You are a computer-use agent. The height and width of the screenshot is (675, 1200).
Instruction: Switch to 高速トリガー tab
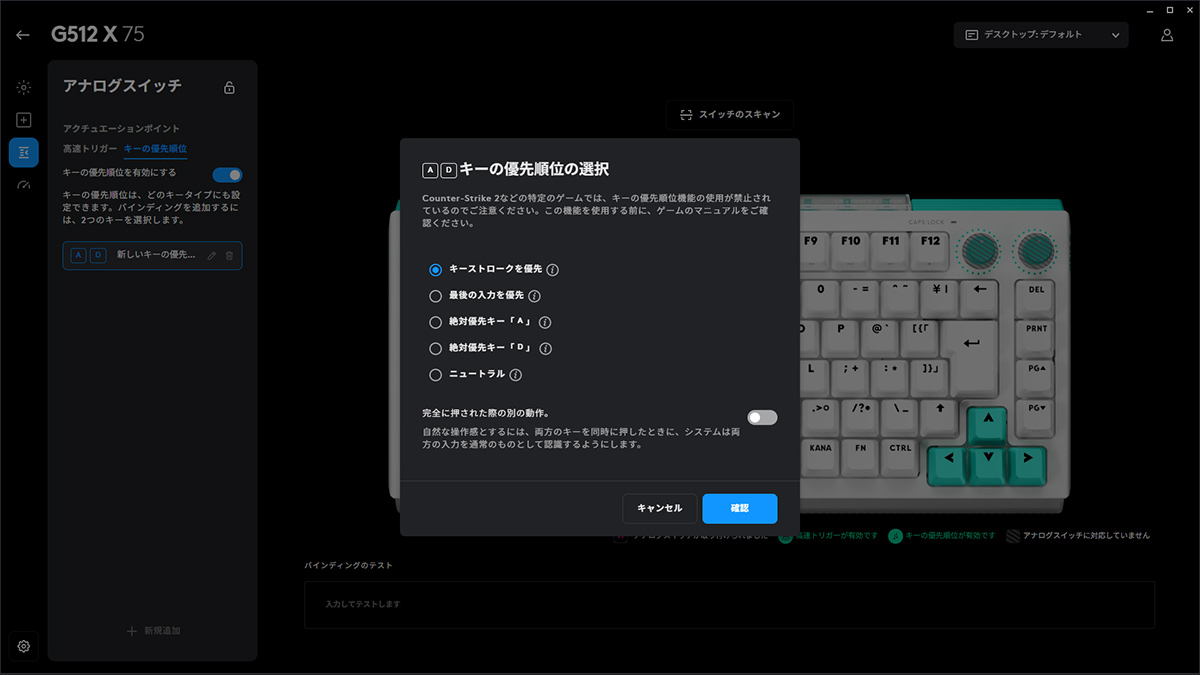click(90, 148)
